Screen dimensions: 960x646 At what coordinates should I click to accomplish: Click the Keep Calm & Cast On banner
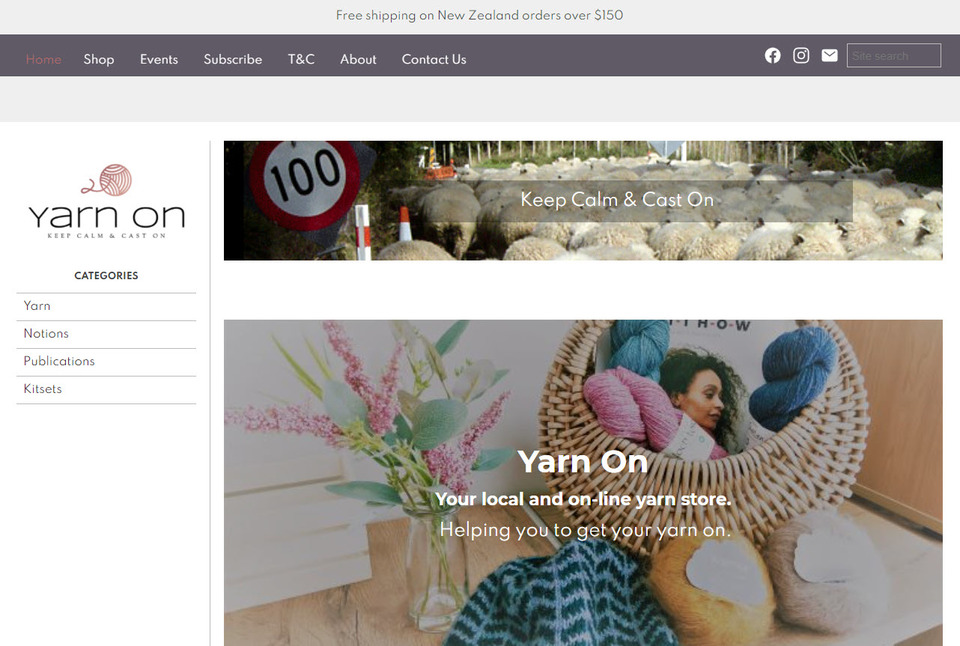(583, 200)
